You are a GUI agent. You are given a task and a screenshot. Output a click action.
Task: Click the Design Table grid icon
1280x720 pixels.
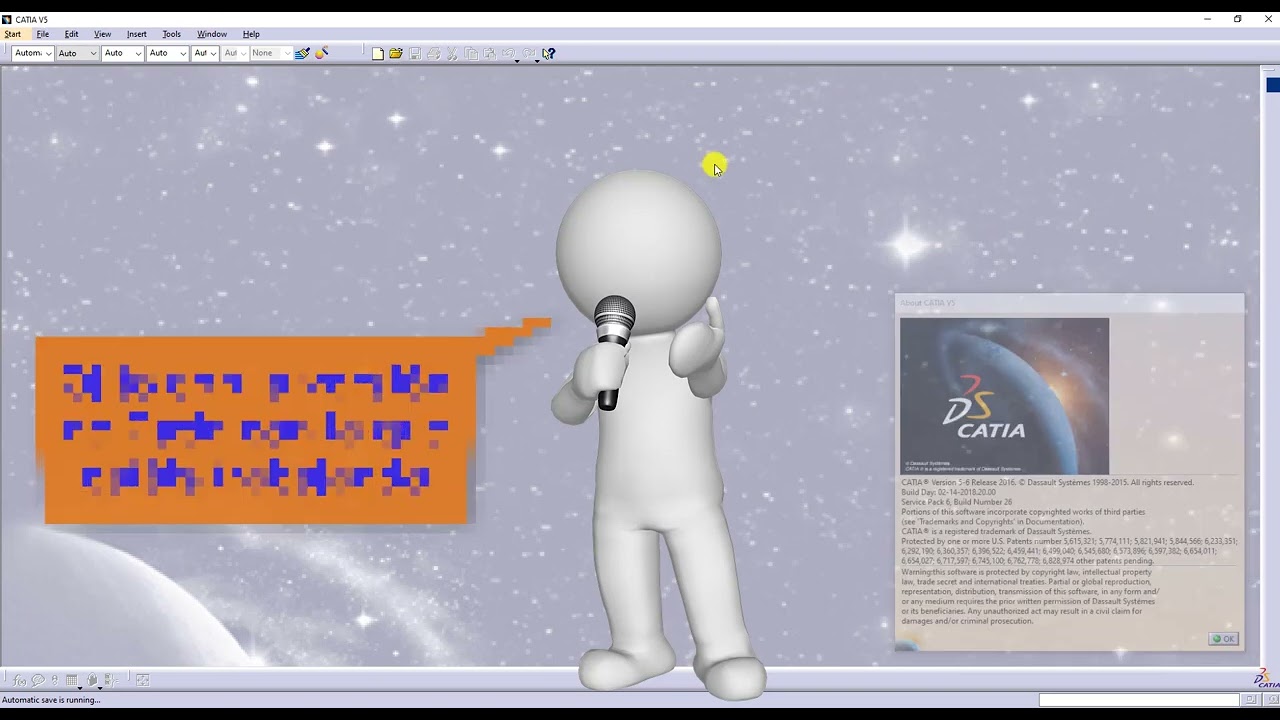click(72, 680)
